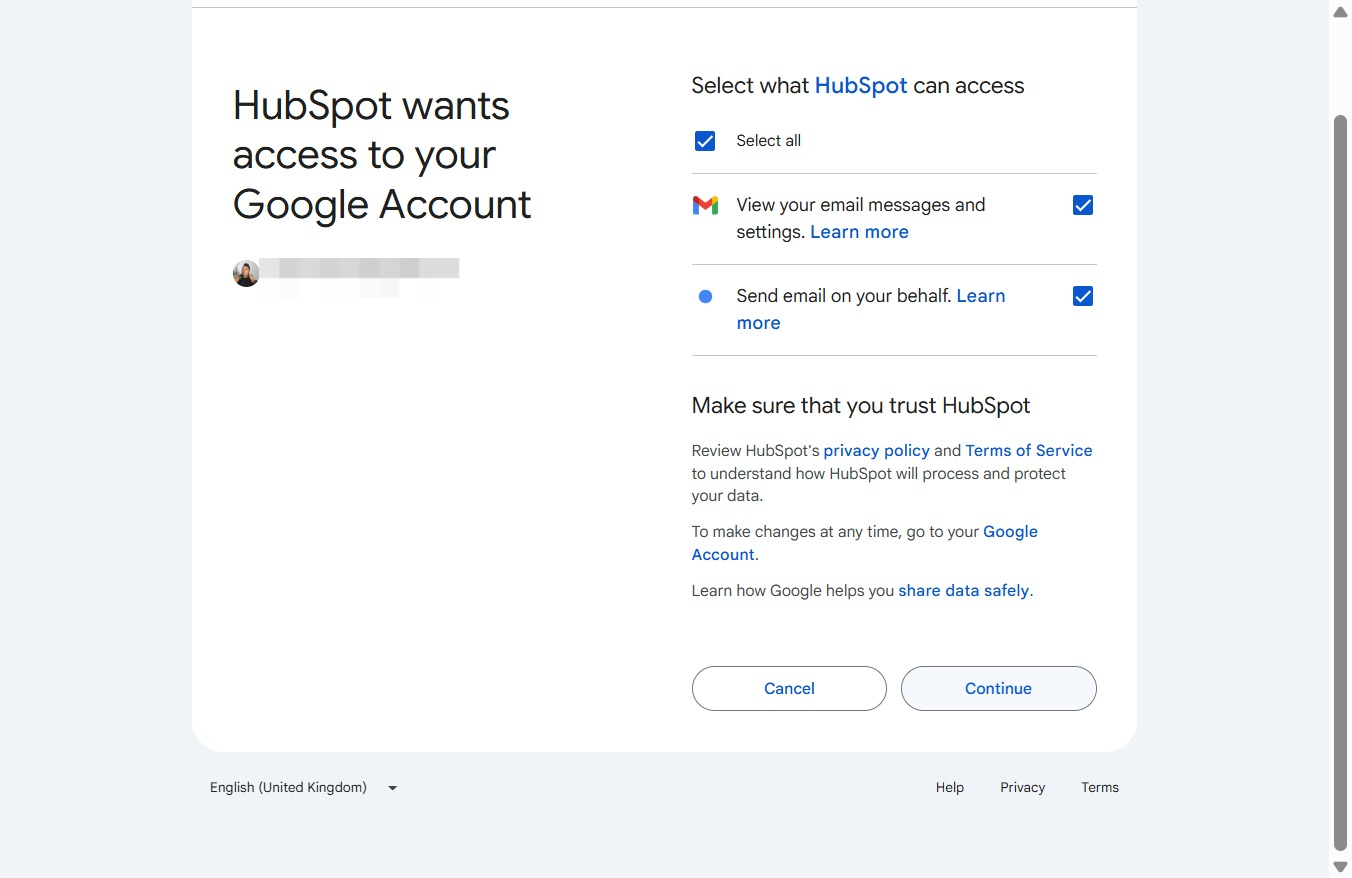The height and width of the screenshot is (878, 1352).
Task: Open the share data safely link
Action: 963,591
